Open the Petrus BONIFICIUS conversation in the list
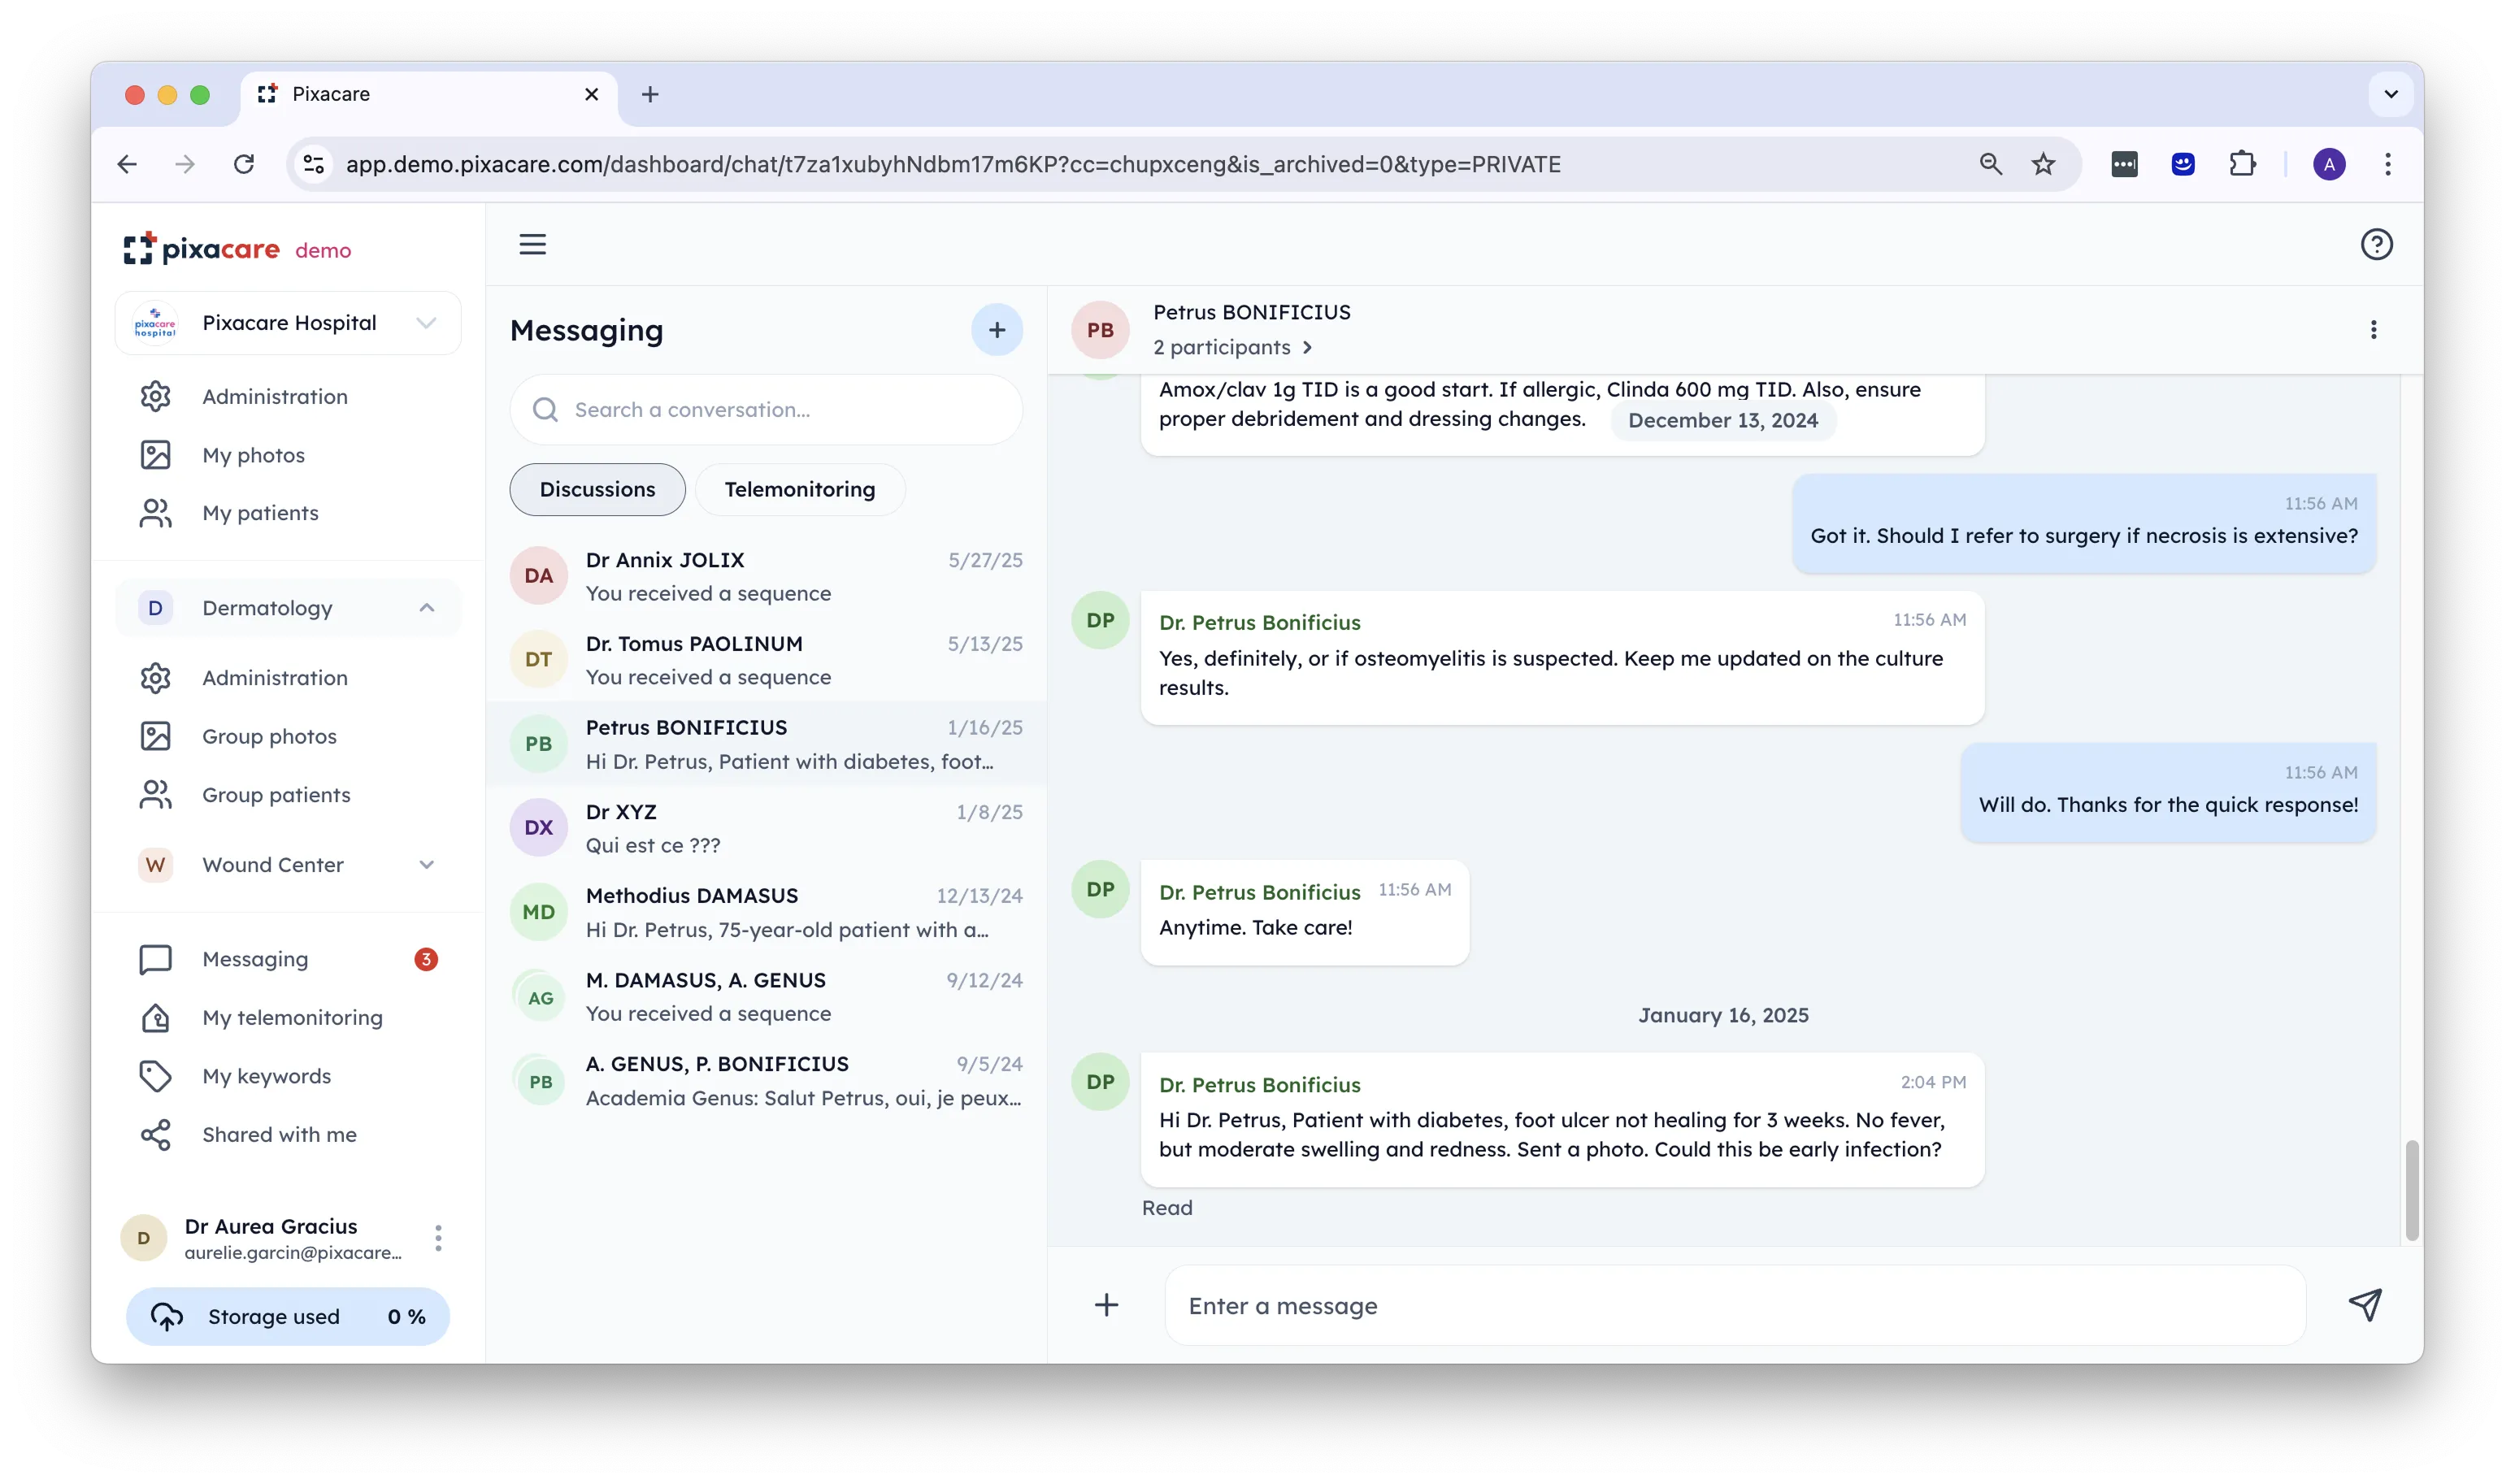This screenshot has width=2515, height=1484. [766, 744]
